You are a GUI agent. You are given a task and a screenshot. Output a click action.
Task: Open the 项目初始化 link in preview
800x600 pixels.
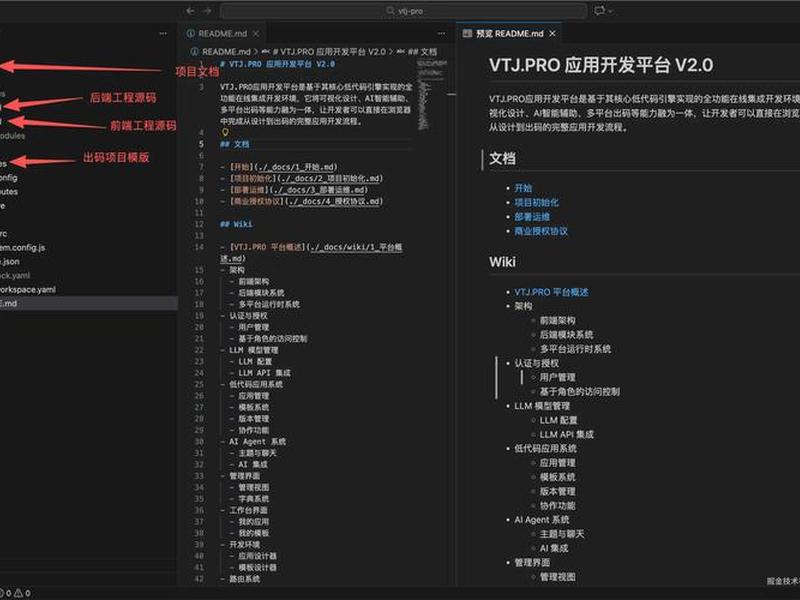[536, 202]
